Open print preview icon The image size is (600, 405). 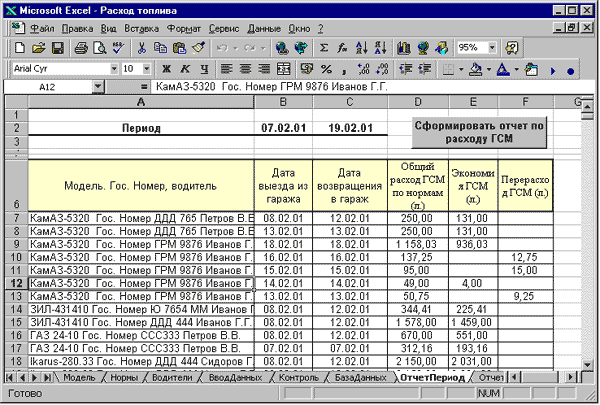click(99, 48)
